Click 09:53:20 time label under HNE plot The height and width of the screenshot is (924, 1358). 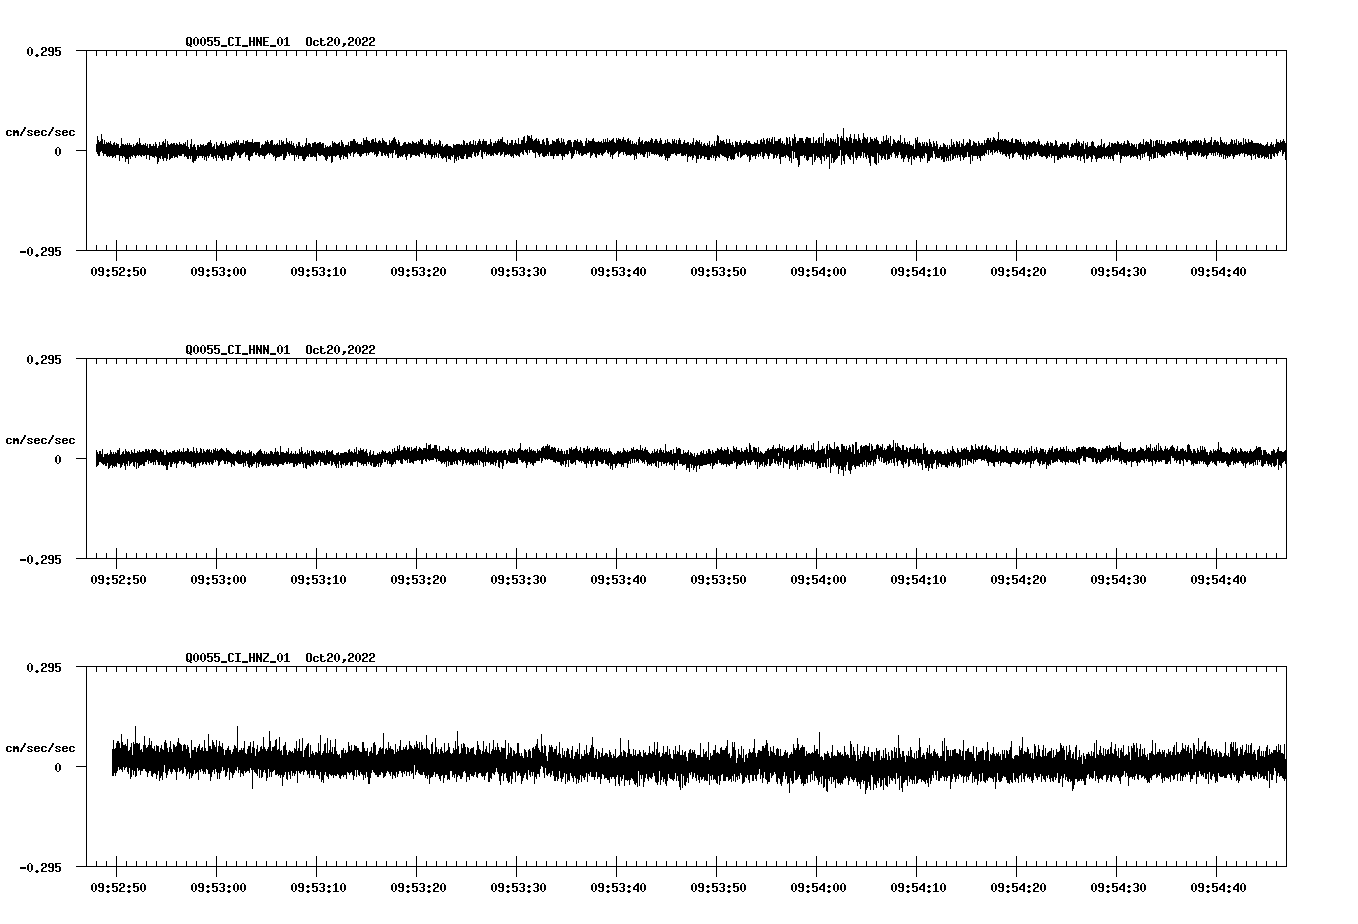418,272
